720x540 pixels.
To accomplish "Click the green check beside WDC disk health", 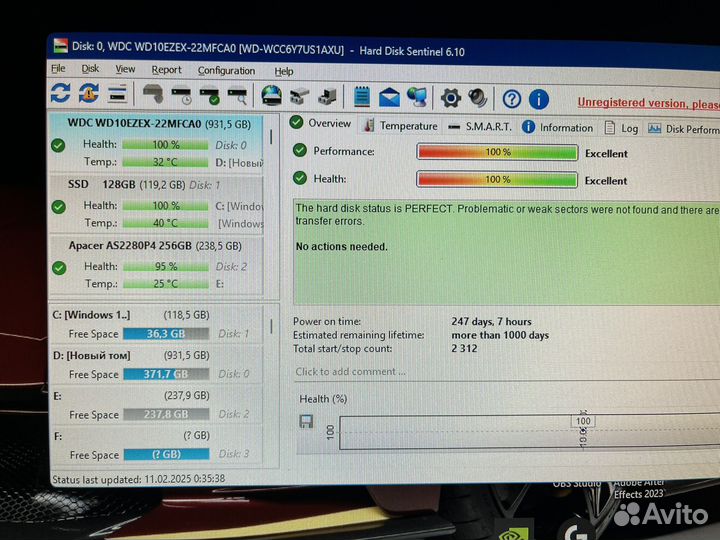I will (x=58, y=146).
